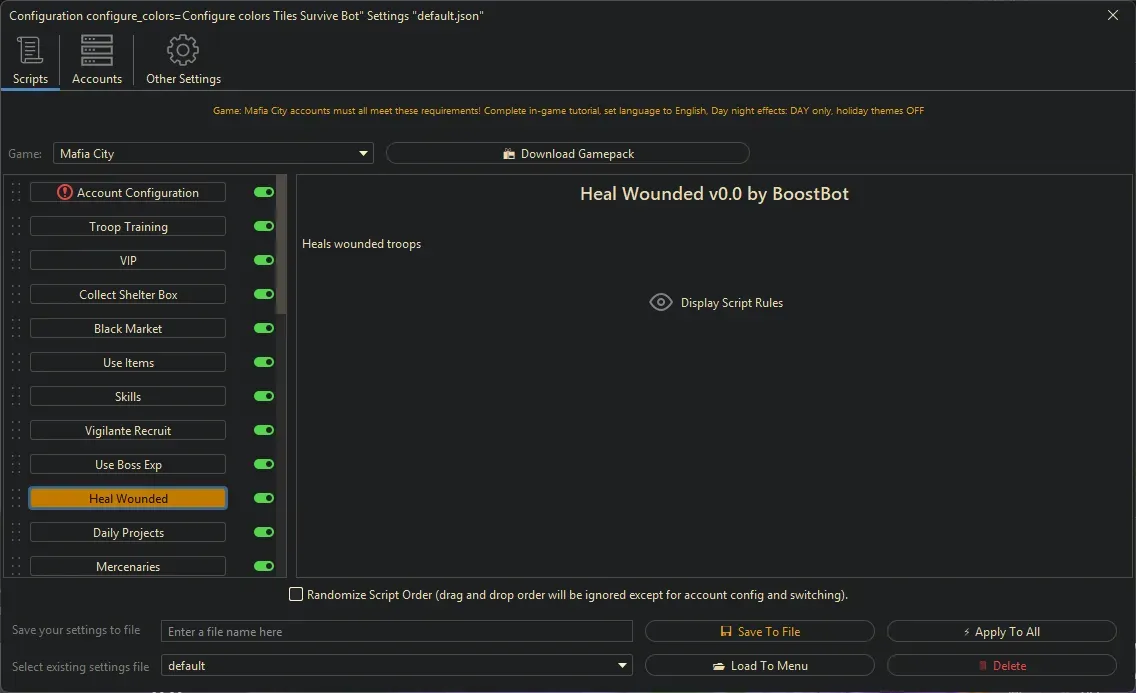Enable the Randomize Script Order checkbox
This screenshot has height=693, width=1136.
296,595
